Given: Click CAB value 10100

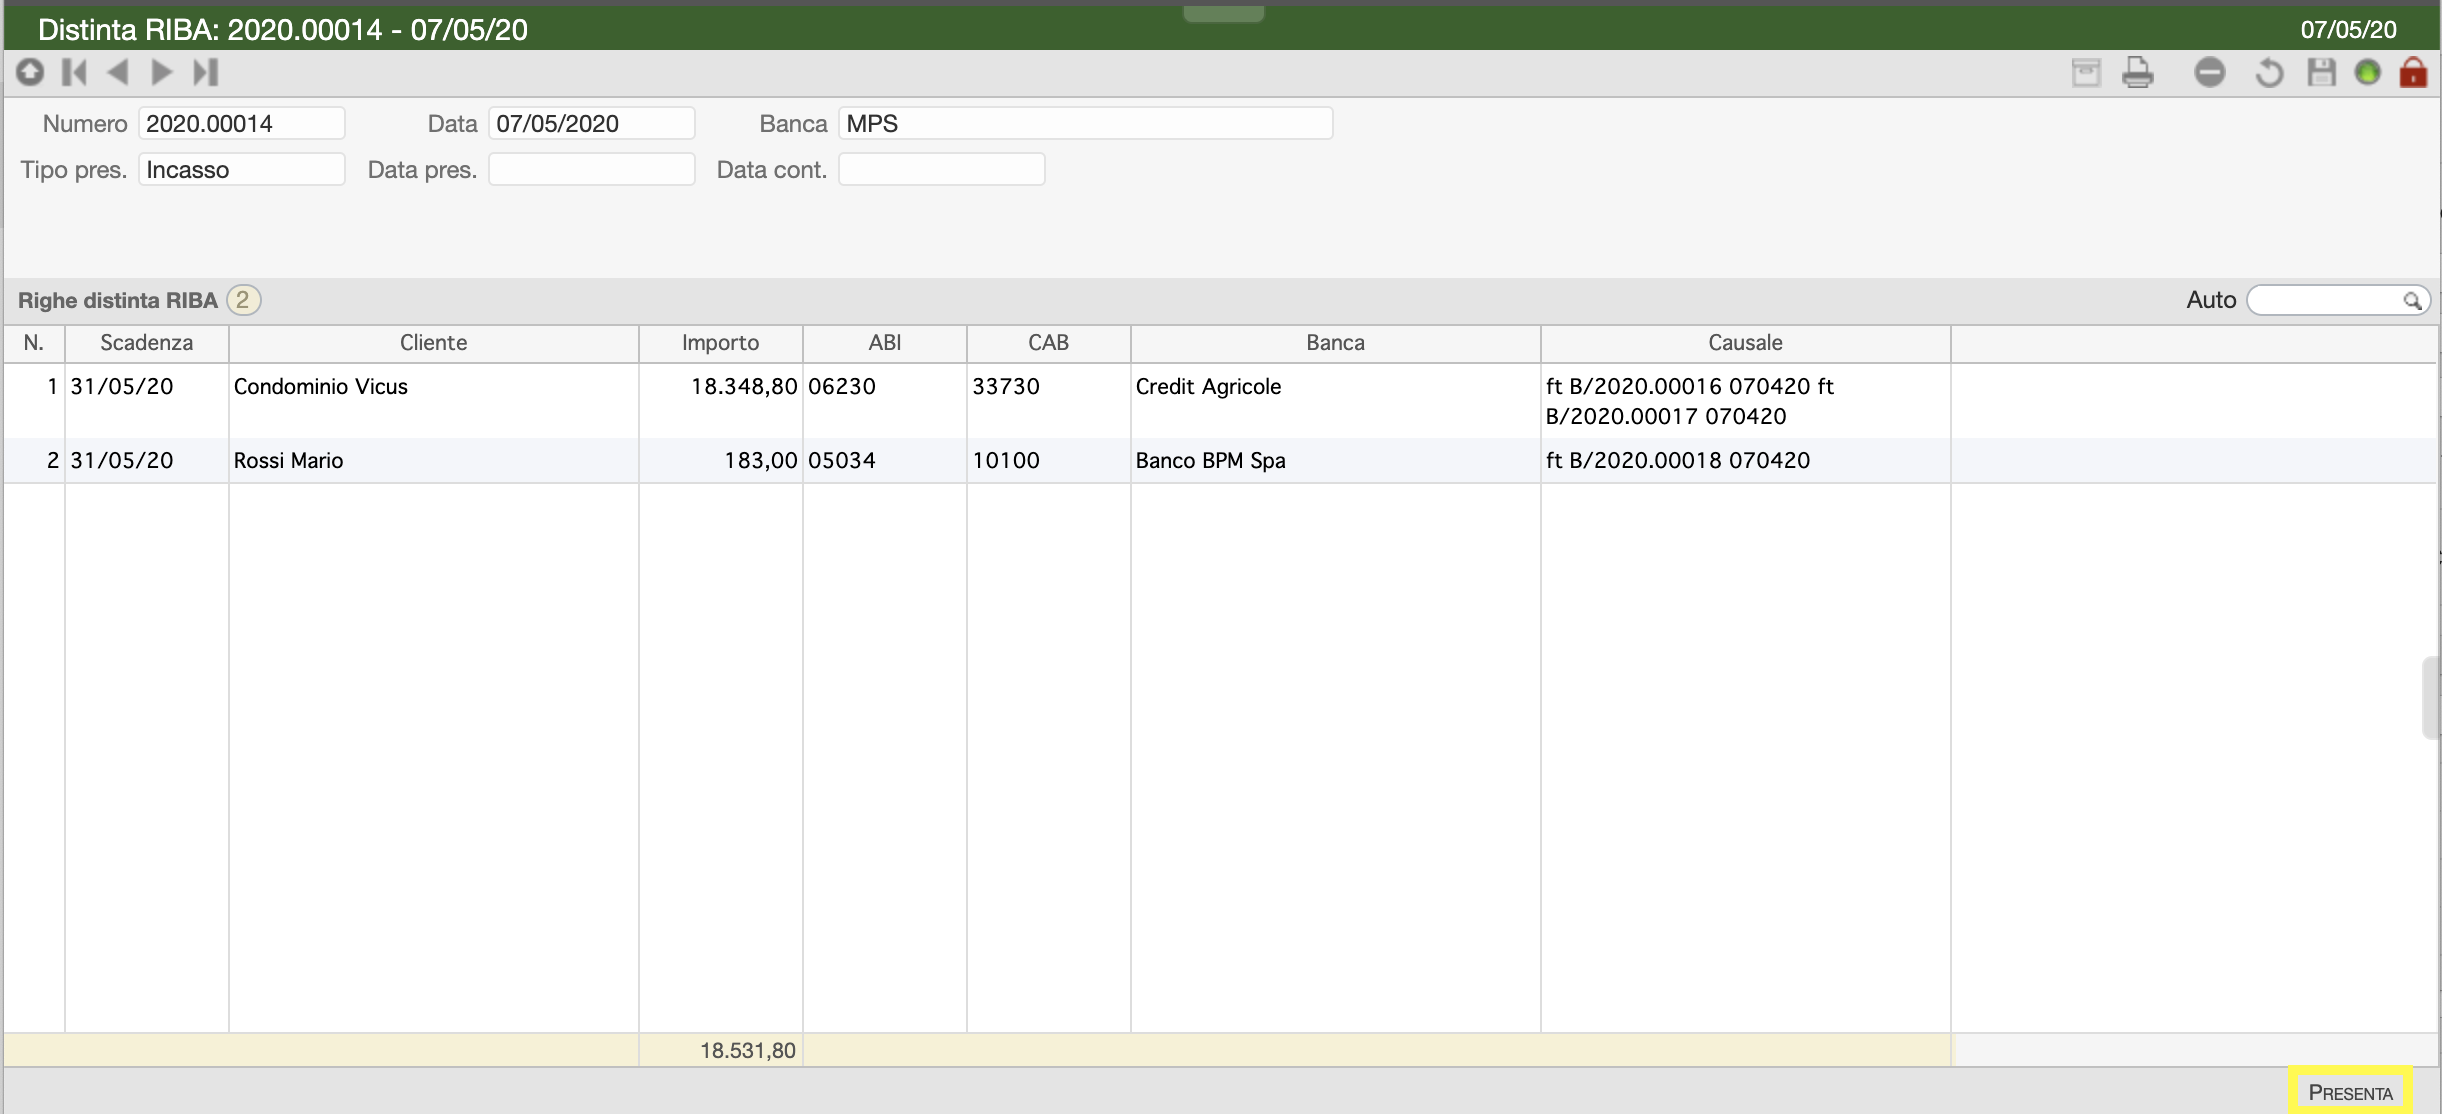Looking at the screenshot, I should tap(1006, 461).
